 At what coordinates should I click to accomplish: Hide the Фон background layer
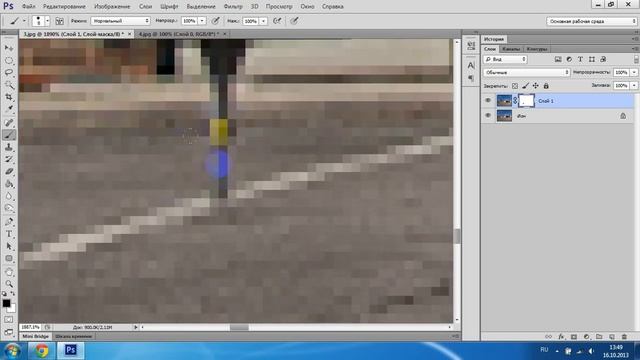coord(488,116)
